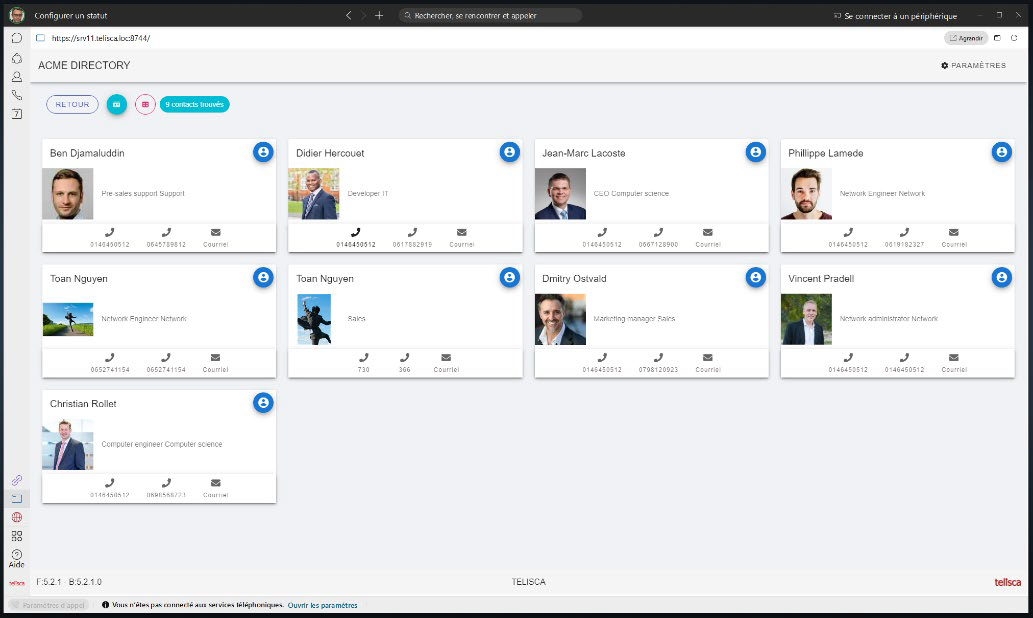Screen dimensions: 1033x618
Task: Switch to table view with the pink icon
Action: (x=145, y=104)
